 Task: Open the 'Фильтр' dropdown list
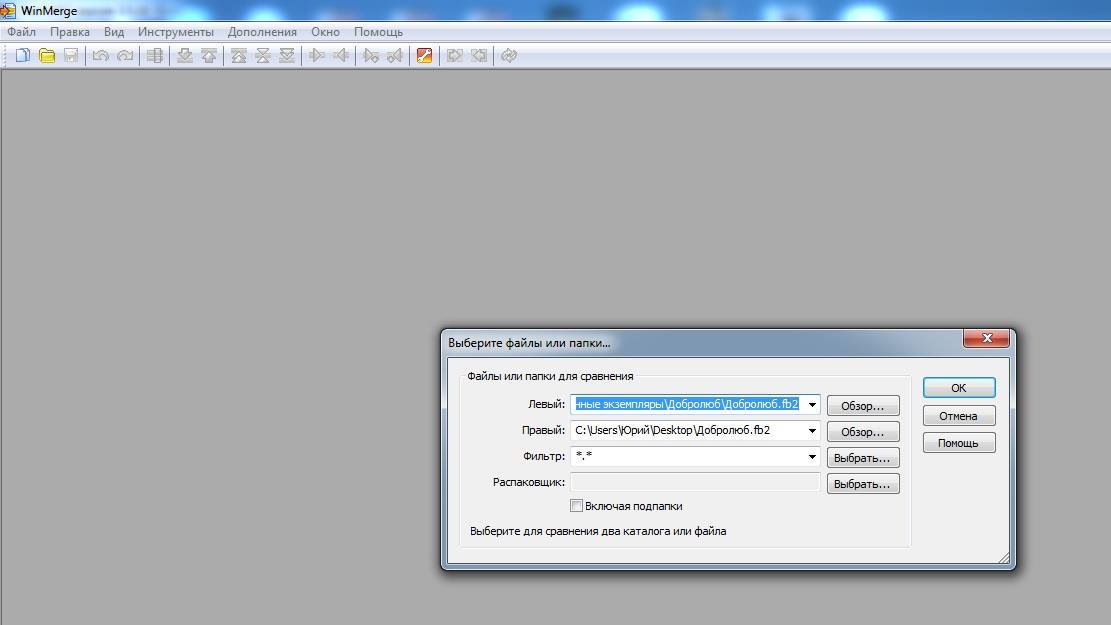812,457
